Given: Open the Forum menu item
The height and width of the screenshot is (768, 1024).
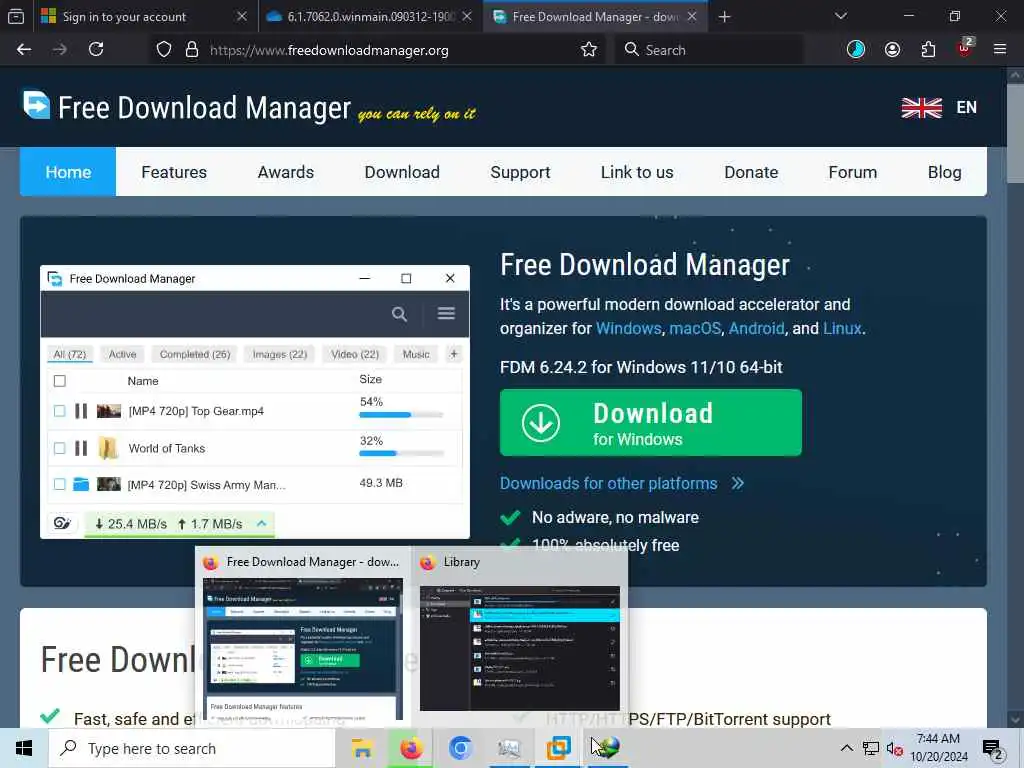Looking at the screenshot, I should [852, 172].
